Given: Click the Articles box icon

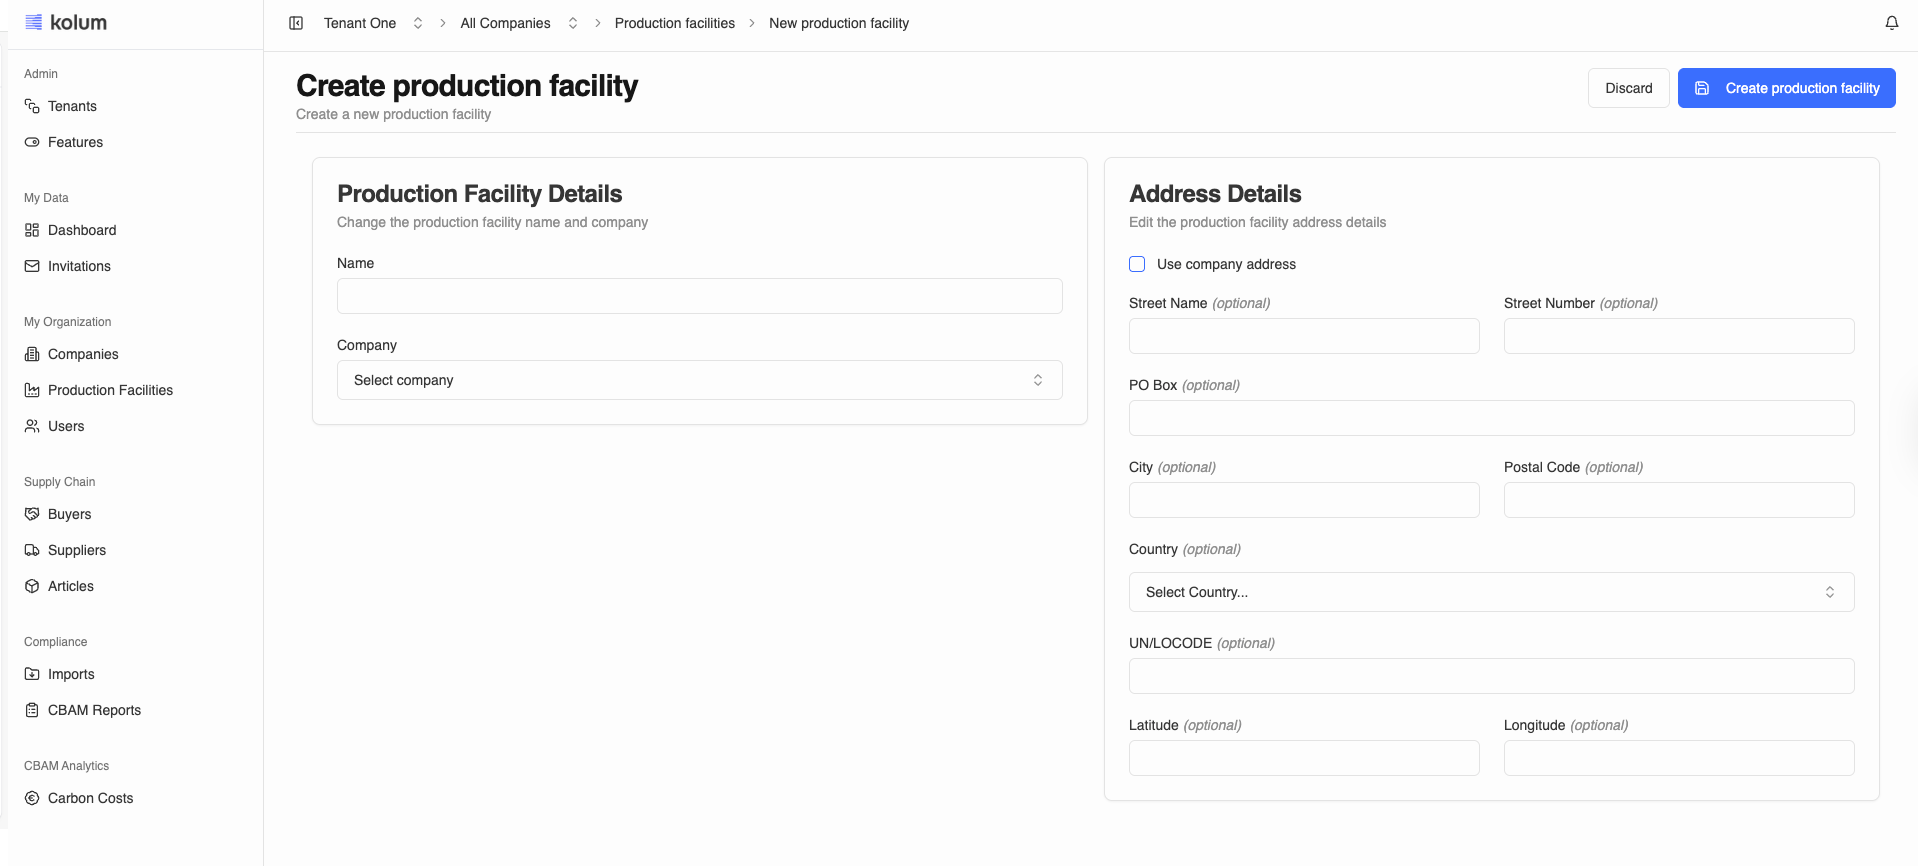Looking at the screenshot, I should pos(32,586).
